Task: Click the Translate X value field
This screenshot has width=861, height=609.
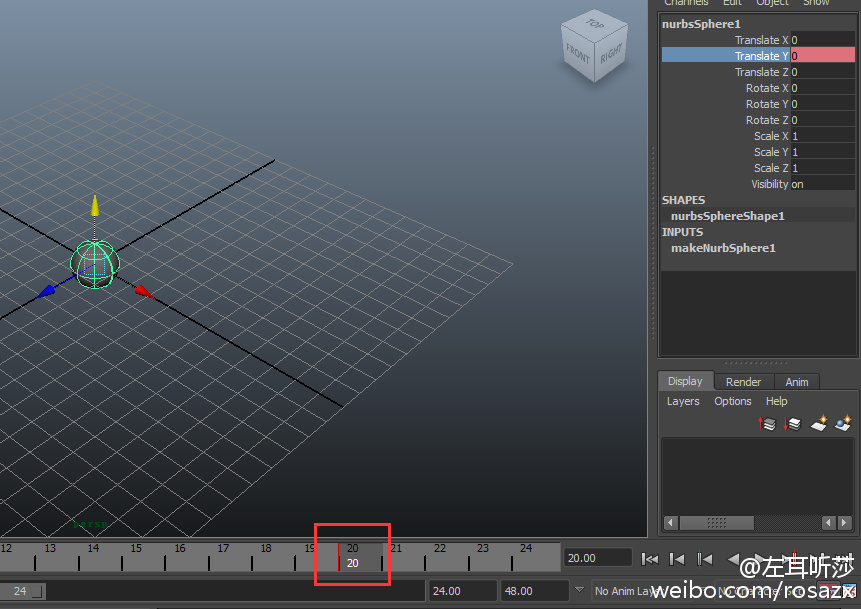Action: pyautogui.click(x=823, y=40)
